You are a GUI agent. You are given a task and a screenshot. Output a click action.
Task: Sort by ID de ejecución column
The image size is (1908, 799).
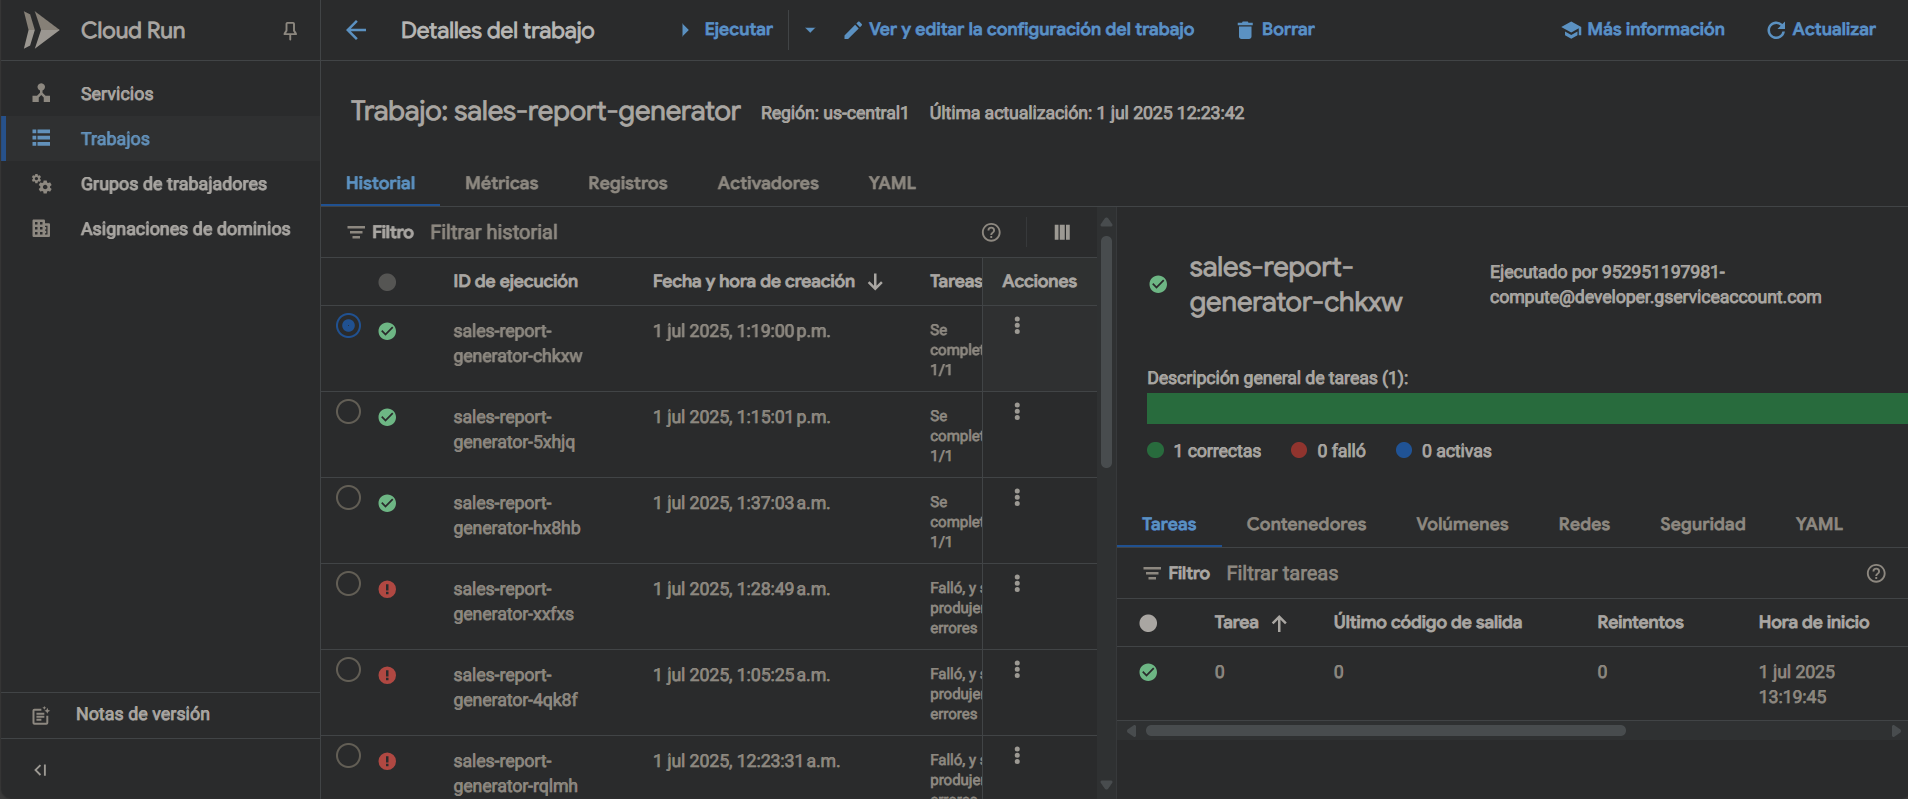coord(515,282)
